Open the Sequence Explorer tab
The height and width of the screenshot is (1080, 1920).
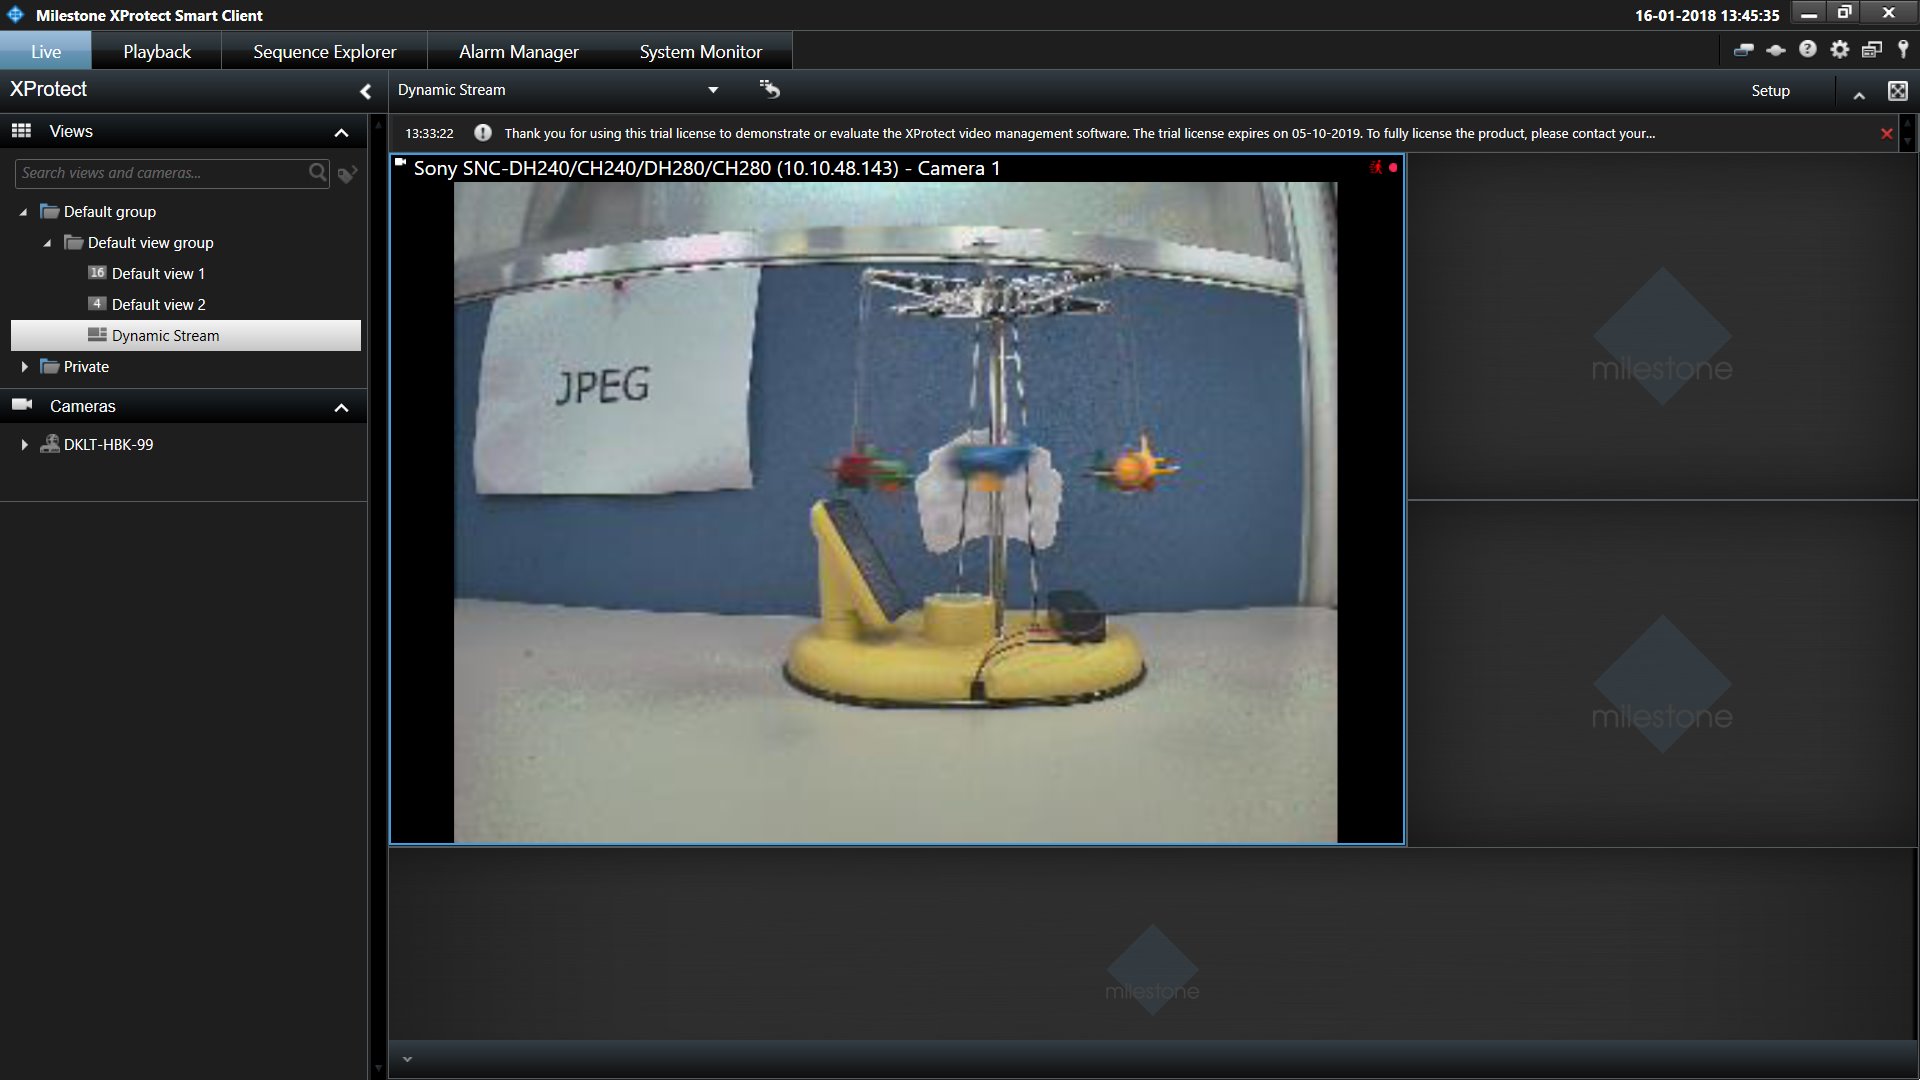[324, 51]
